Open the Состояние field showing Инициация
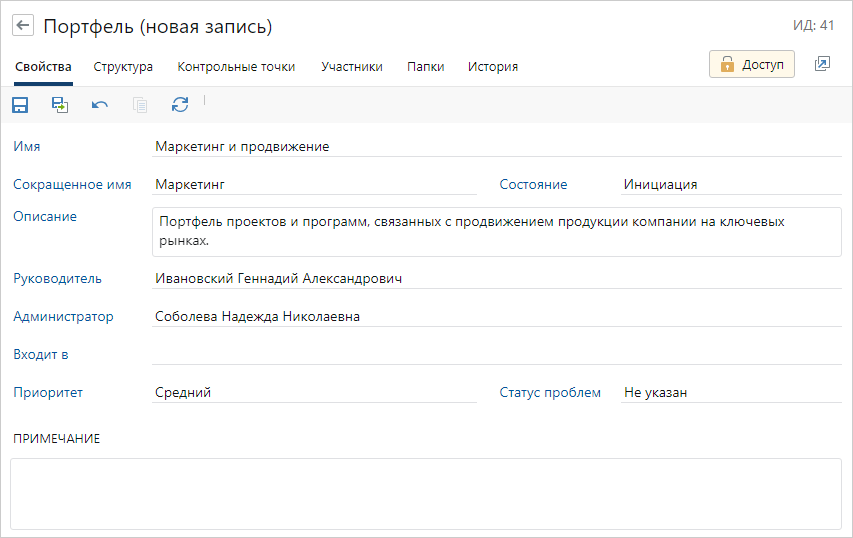Image resolution: width=853 pixels, height=538 pixels. (x=730, y=184)
